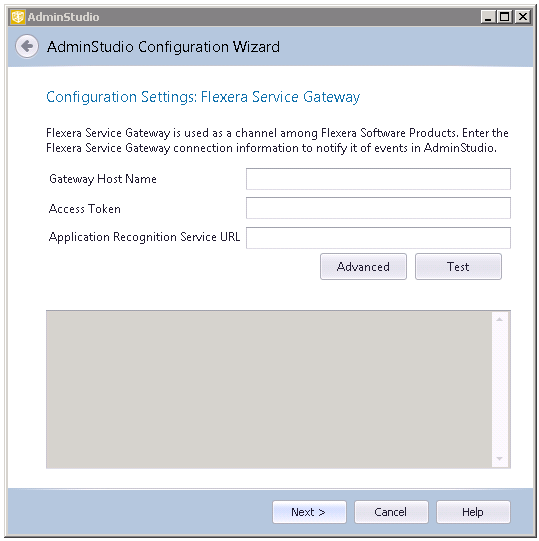The image size is (539, 541).
Task: Minimize the AdminStudio window
Action: point(488,17)
